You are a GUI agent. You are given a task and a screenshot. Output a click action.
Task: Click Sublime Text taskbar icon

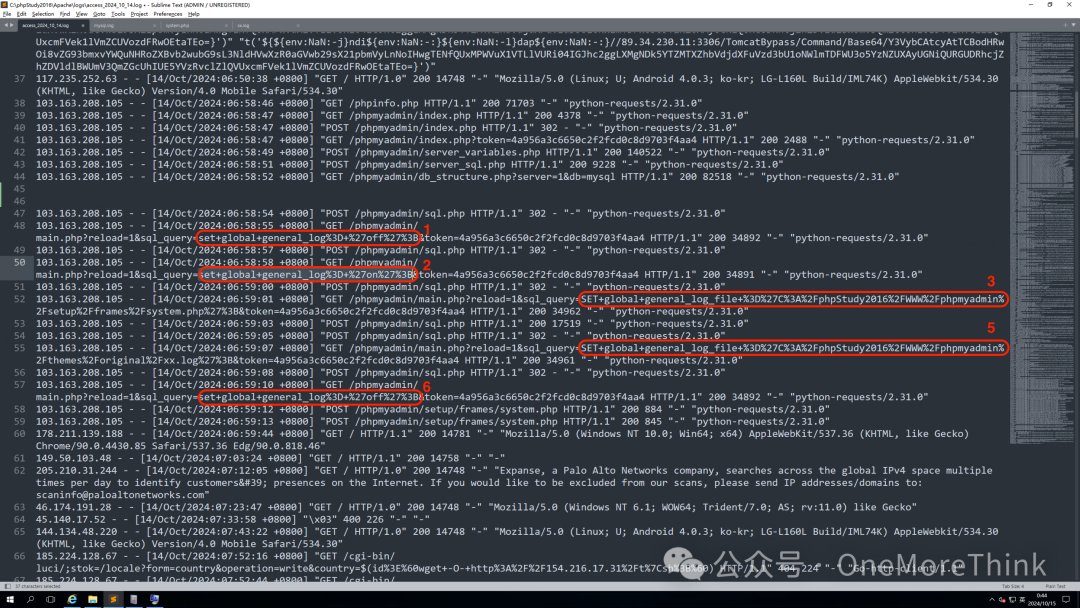pyautogui.click(x=113, y=600)
